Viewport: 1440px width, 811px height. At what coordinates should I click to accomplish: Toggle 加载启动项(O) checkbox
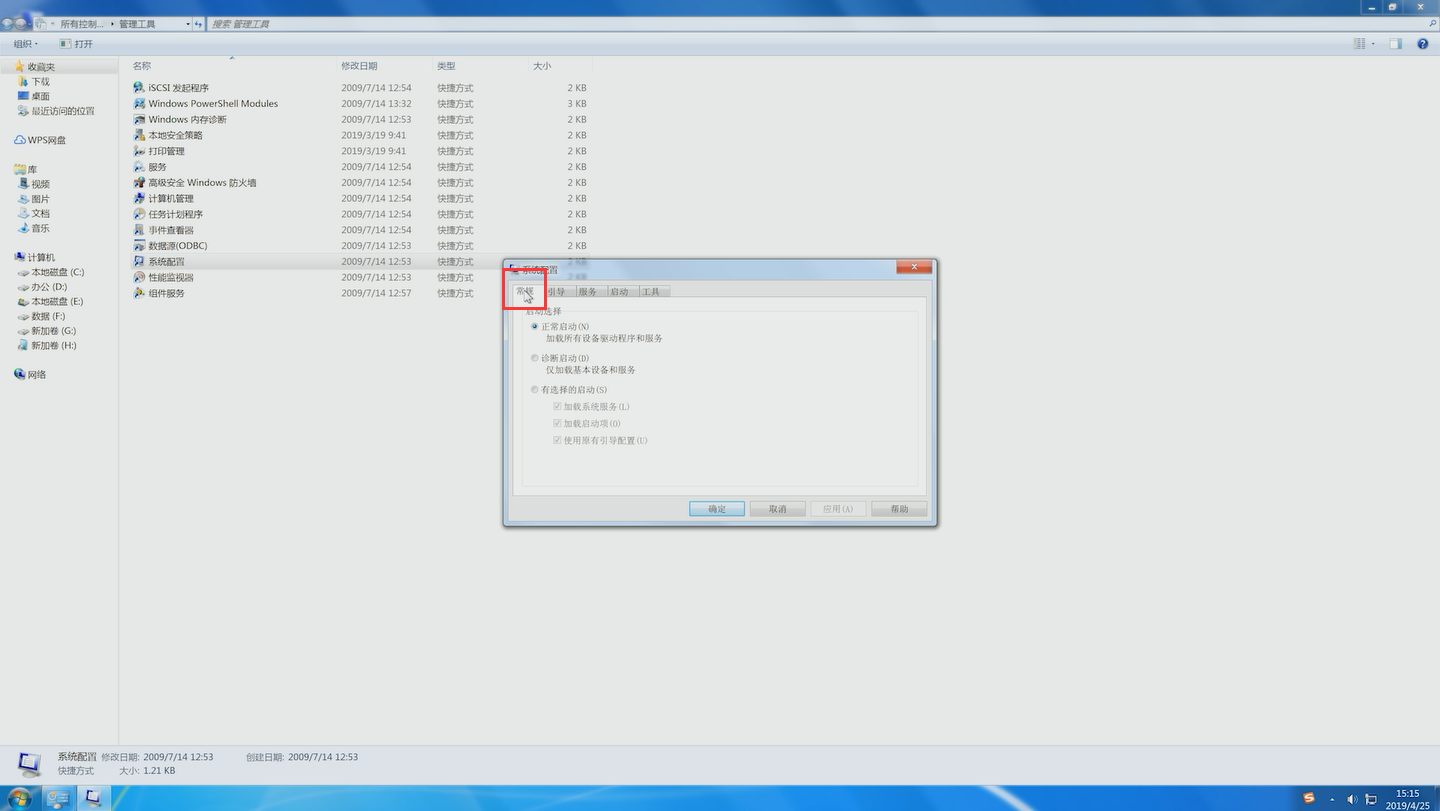(x=557, y=424)
